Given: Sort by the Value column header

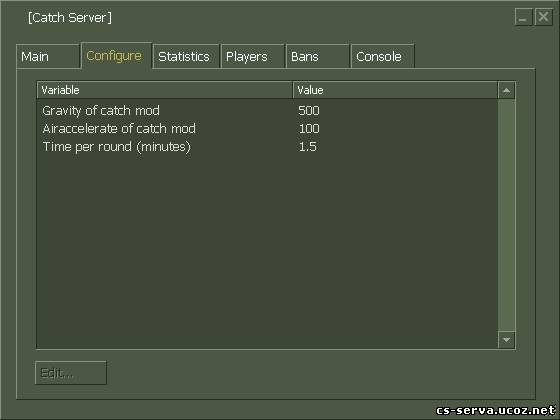Looking at the screenshot, I should click(395, 90).
